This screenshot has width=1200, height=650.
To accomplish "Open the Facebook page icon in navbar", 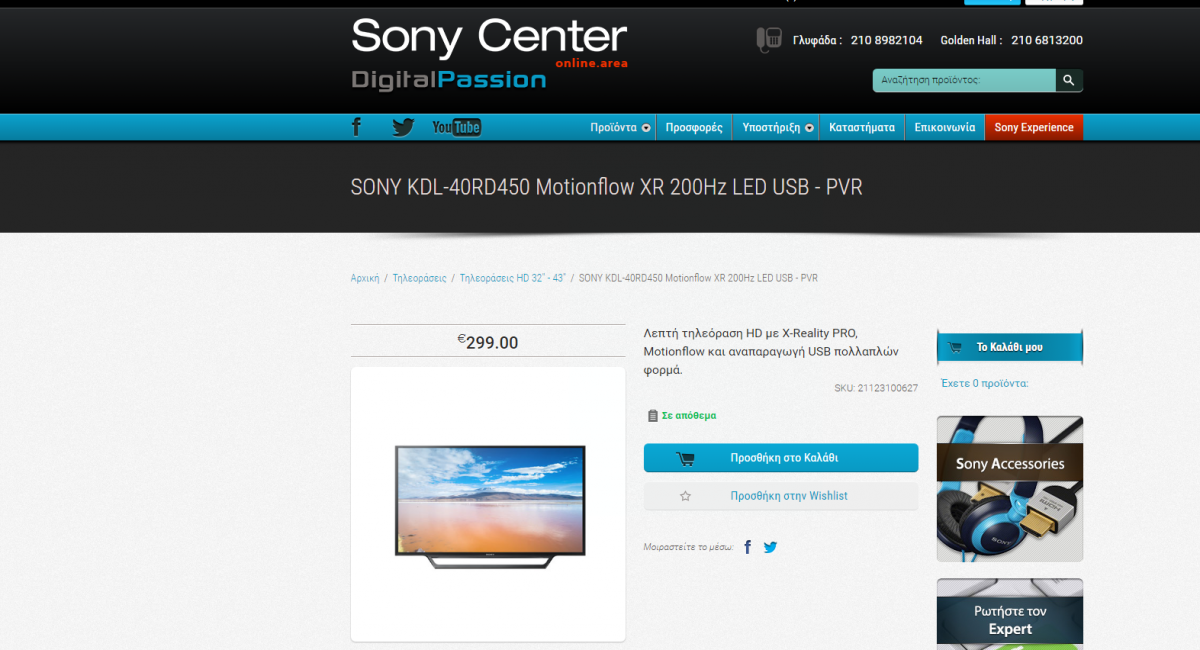I will pyautogui.click(x=356, y=127).
